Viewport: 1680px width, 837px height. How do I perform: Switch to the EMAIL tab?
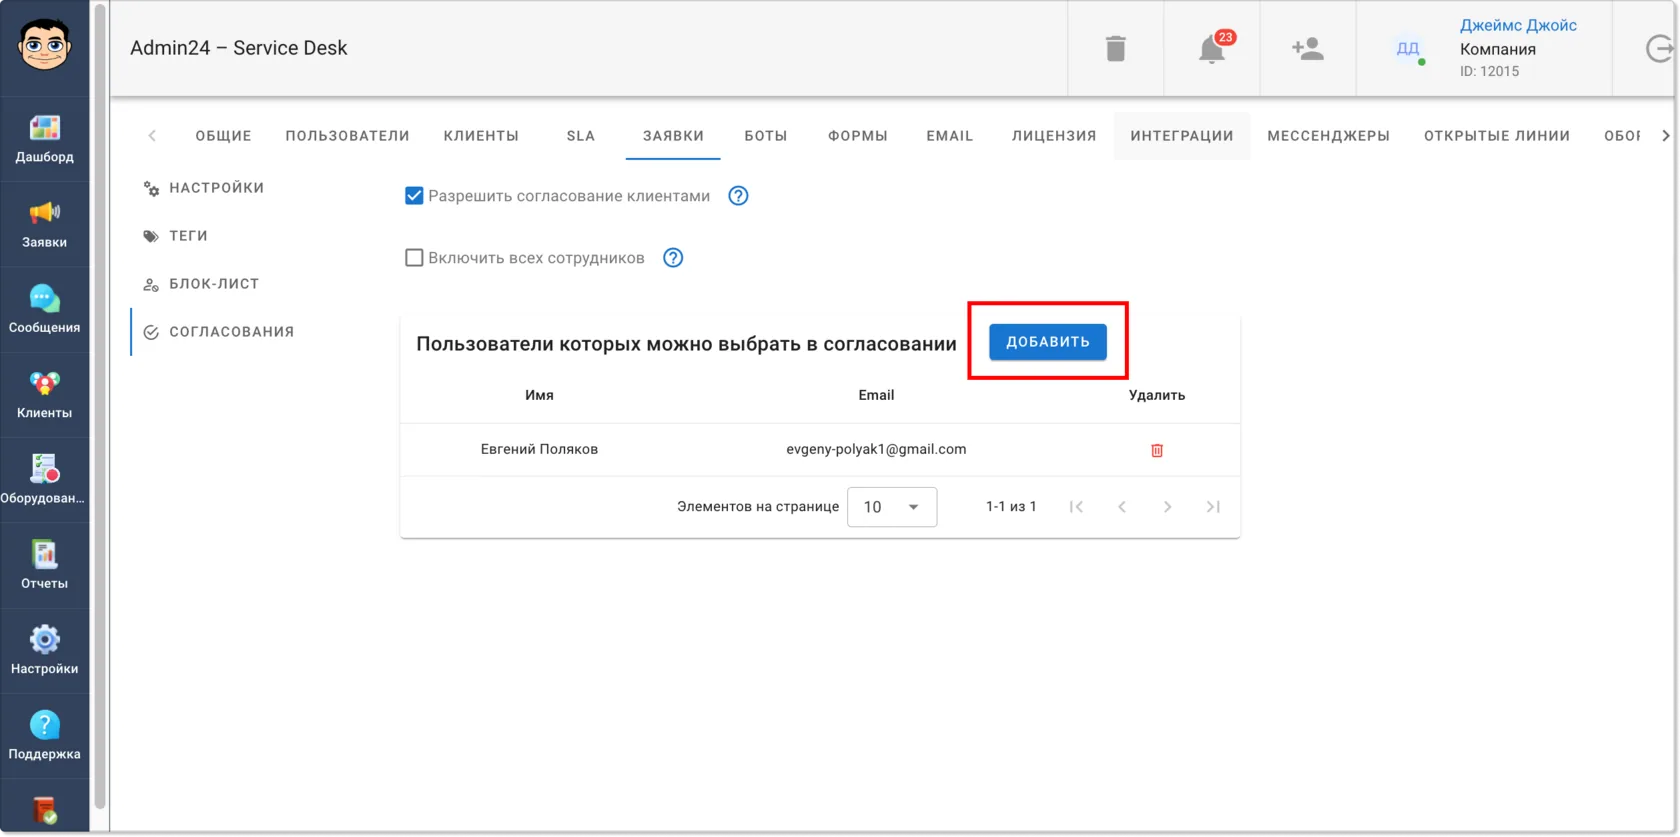click(950, 136)
